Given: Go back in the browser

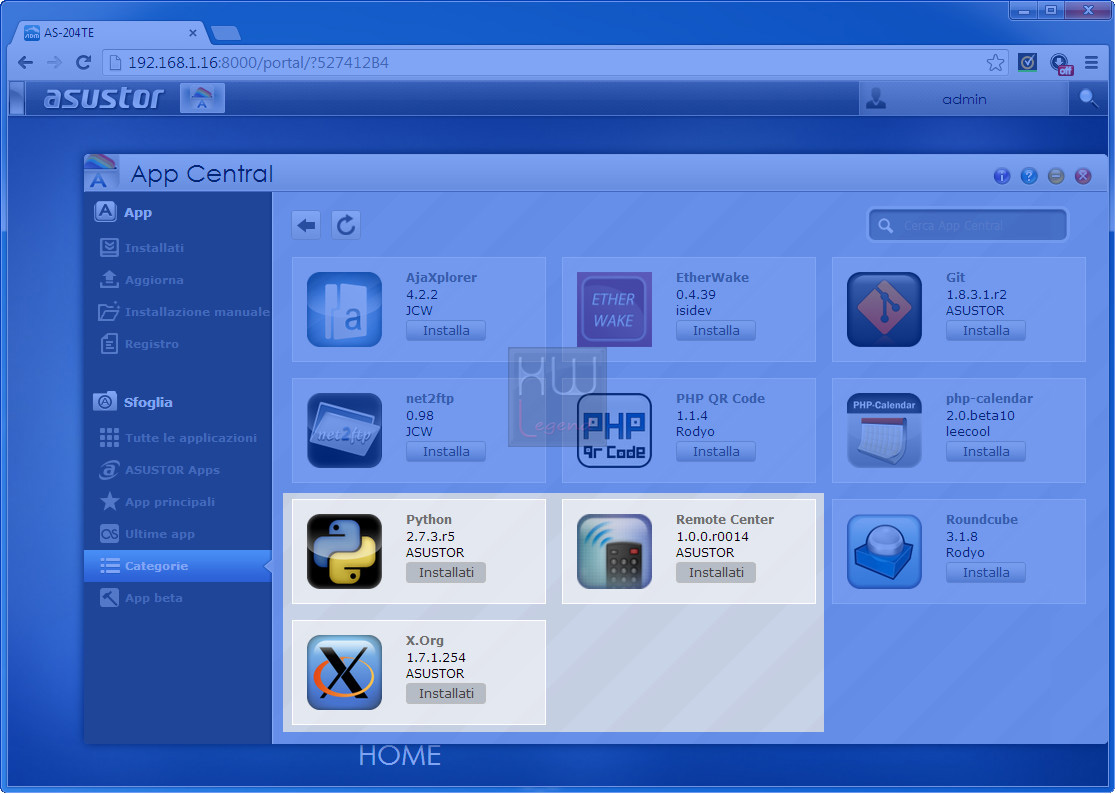Looking at the screenshot, I should coord(26,63).
